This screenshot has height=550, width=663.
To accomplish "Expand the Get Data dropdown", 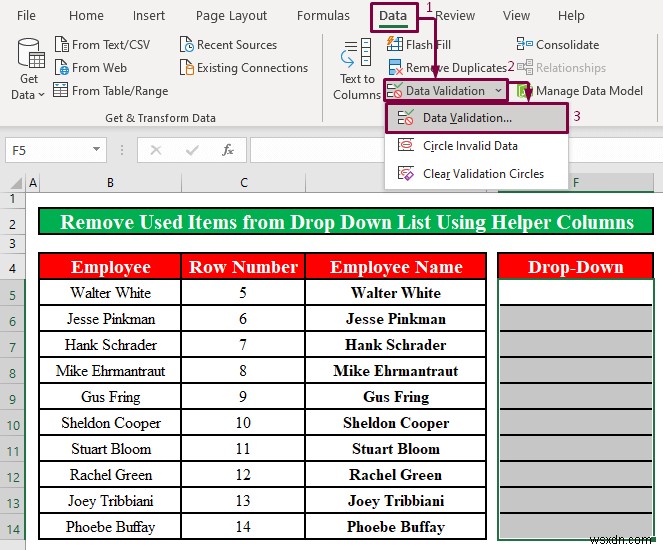I will (41, 95).
